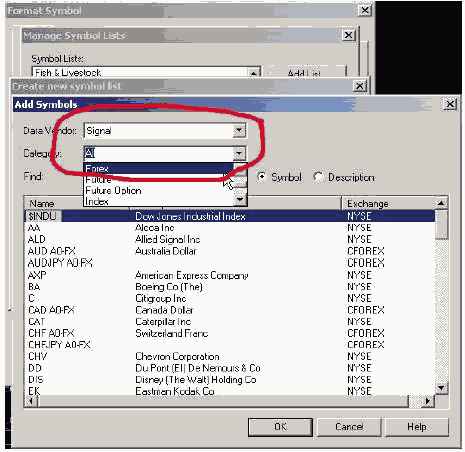This screenshot has height=452, width=465.
Task: Click the symbol list scroll-up arrow
Action: tap(441, 203)
